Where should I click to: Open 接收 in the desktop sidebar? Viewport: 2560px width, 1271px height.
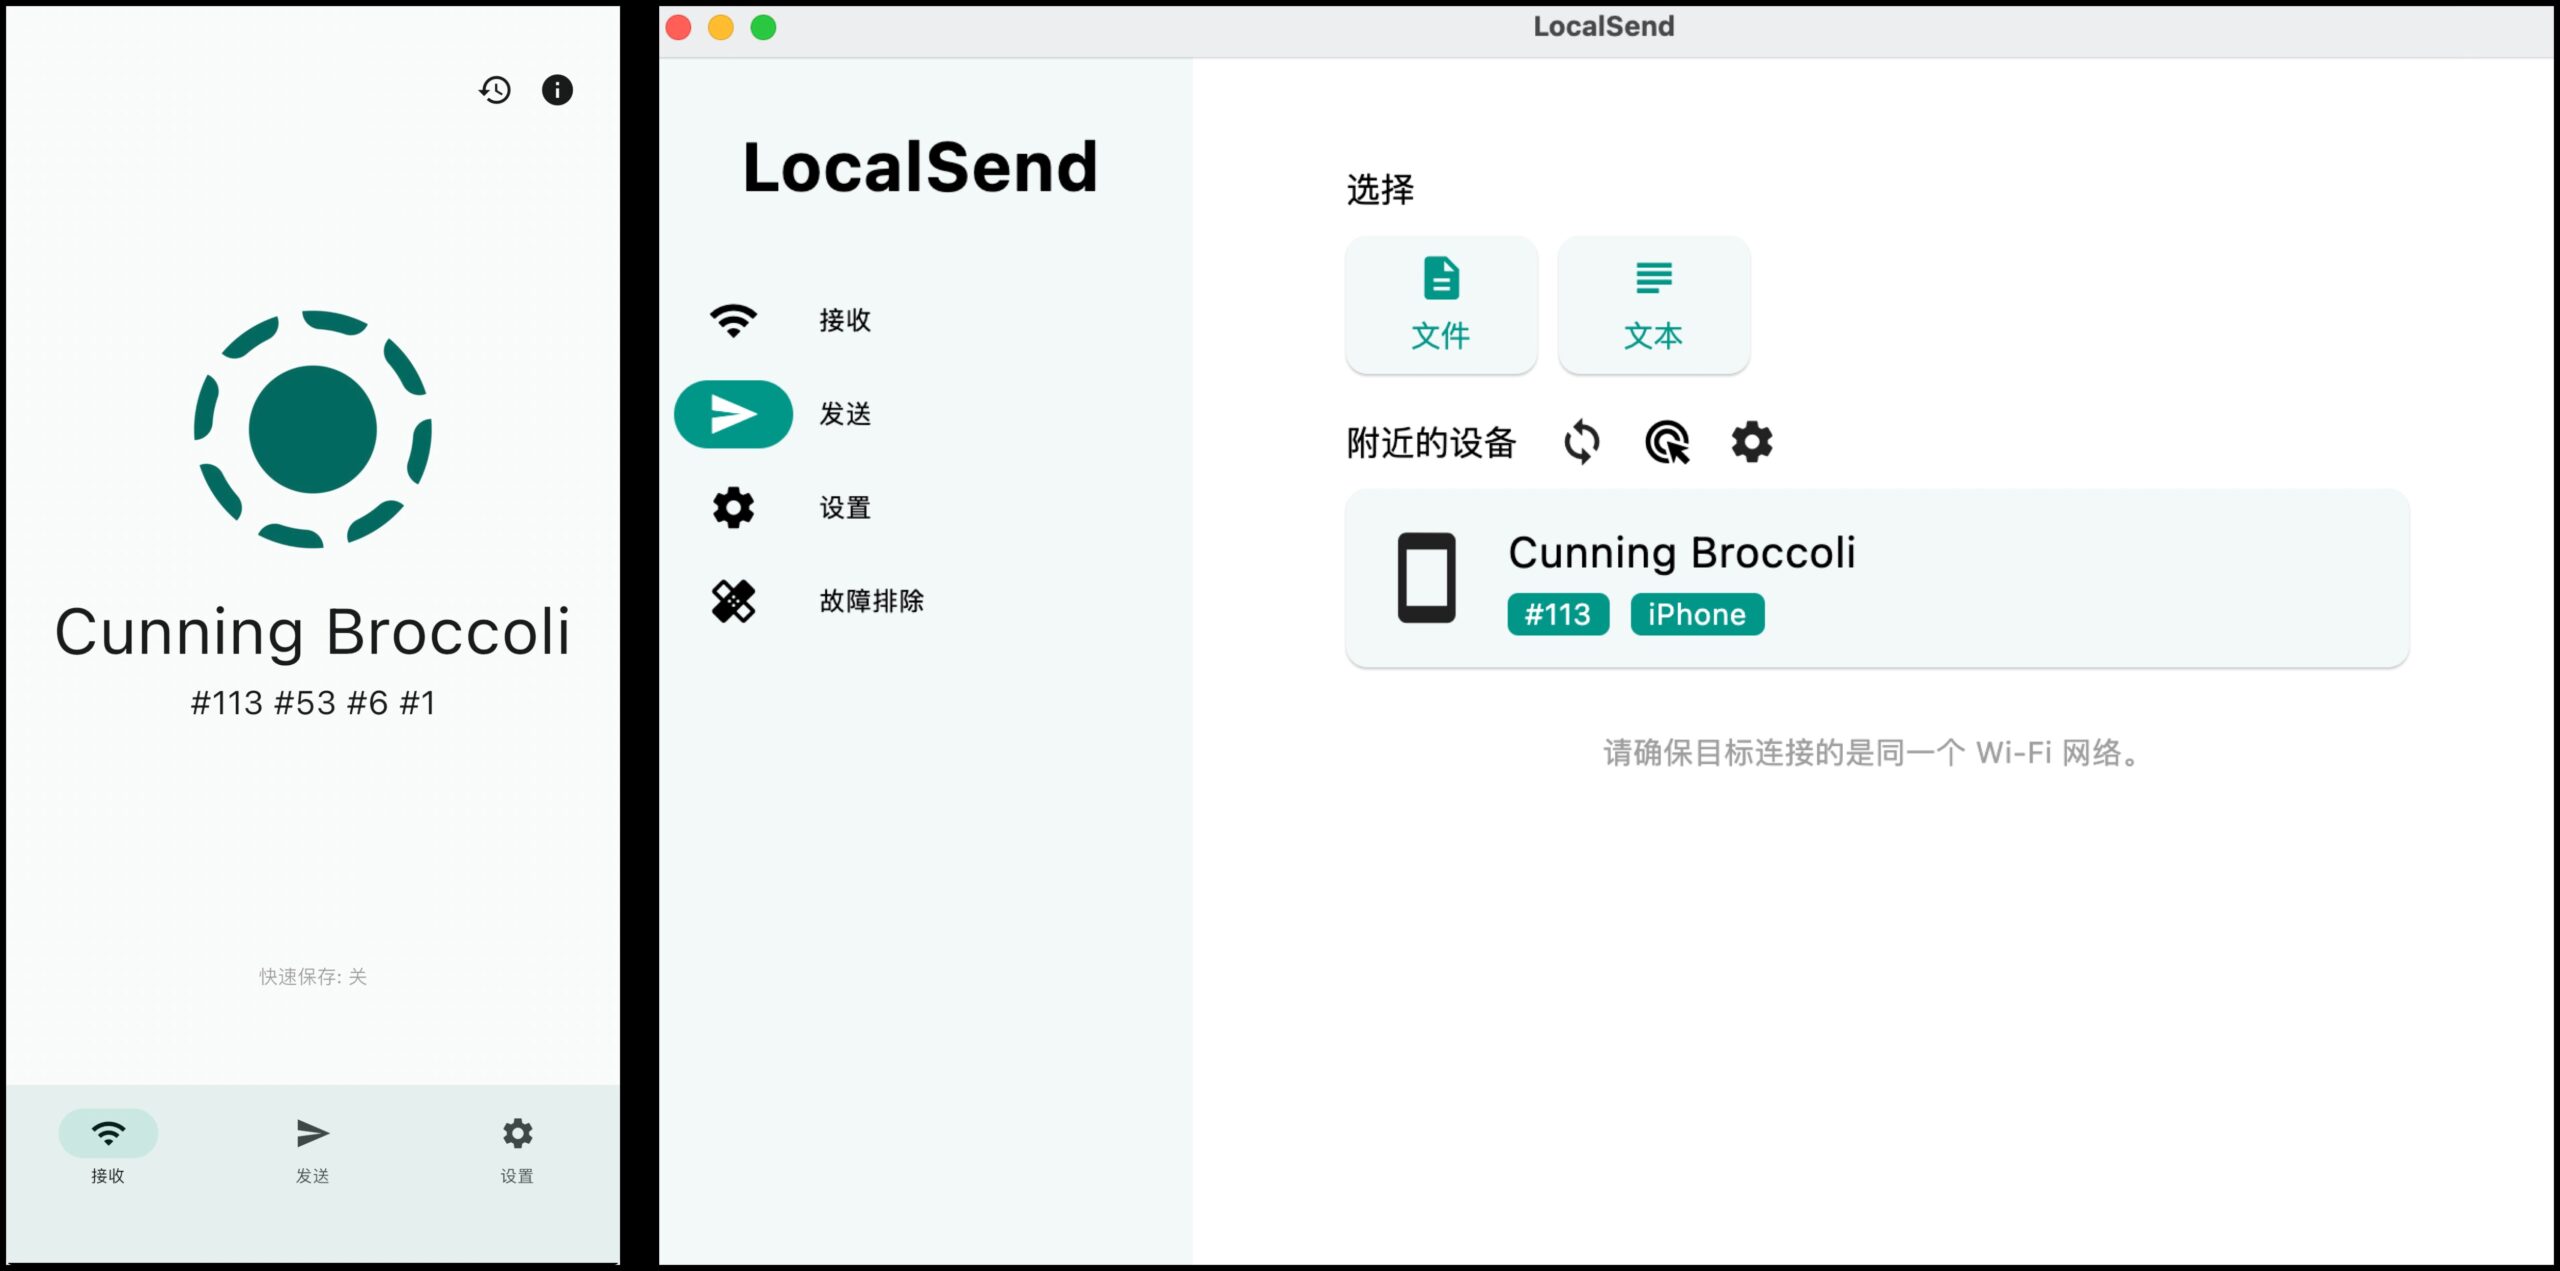coord(925,320)
